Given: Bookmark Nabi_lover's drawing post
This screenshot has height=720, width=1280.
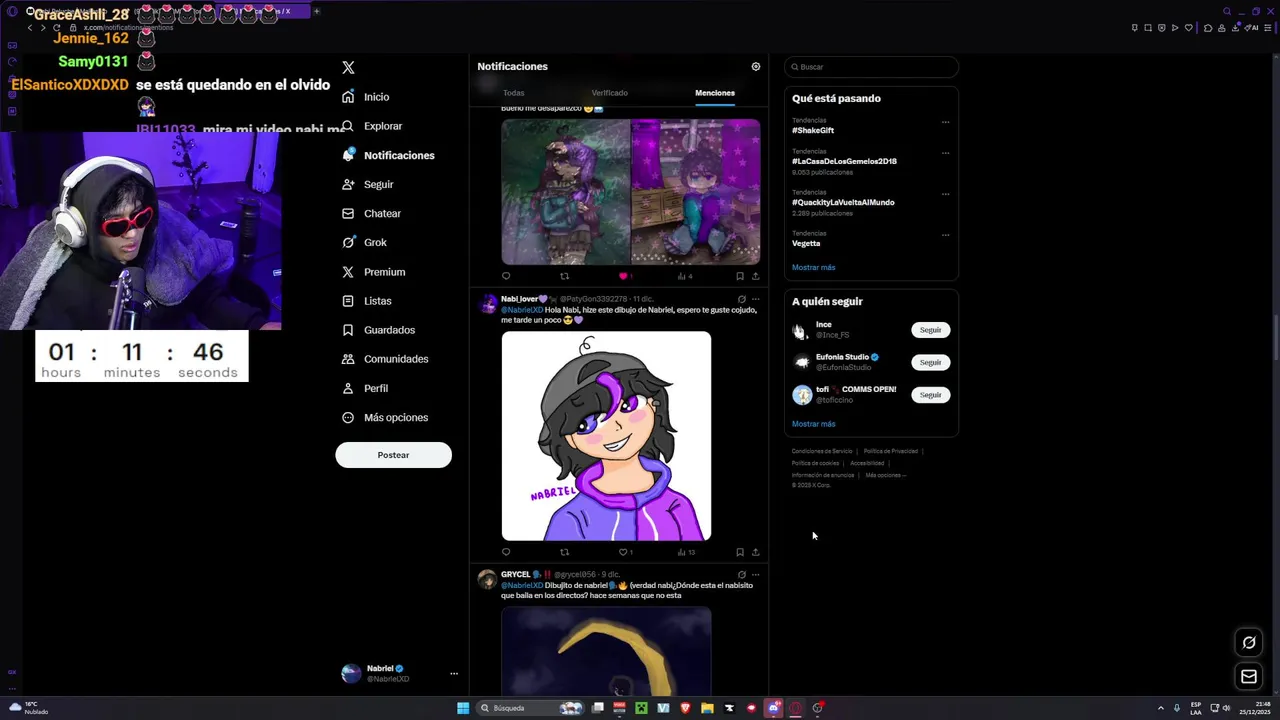Looking at the screenshot, I should [x=740, y=552].
